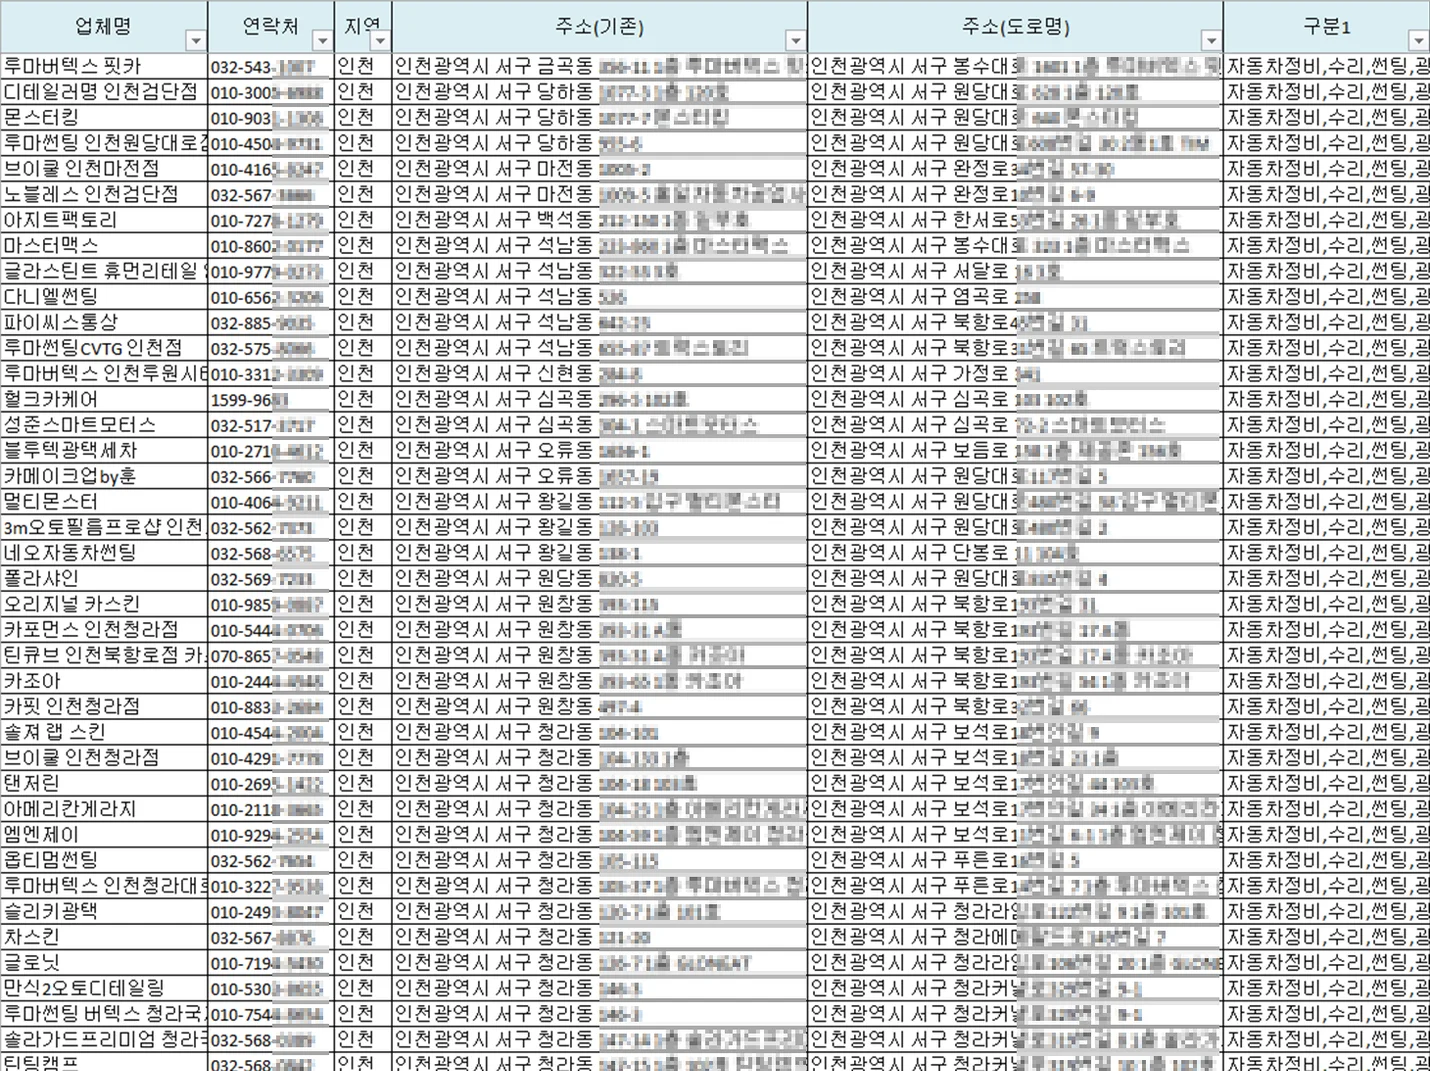Open the 연락처 column filter dropdown
Screen dimensions: 1430x1071
pos(322,41)
